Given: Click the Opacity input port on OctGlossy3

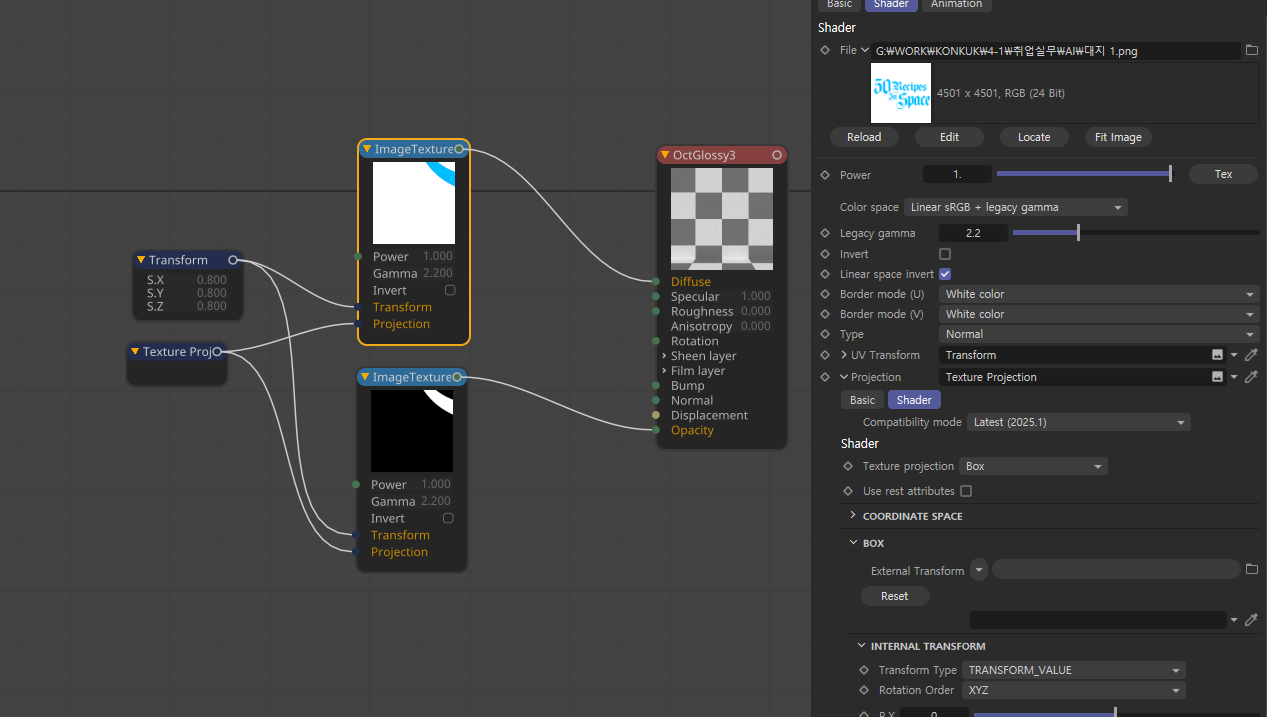Looking at the screenshot, I should tap(656, 430).
